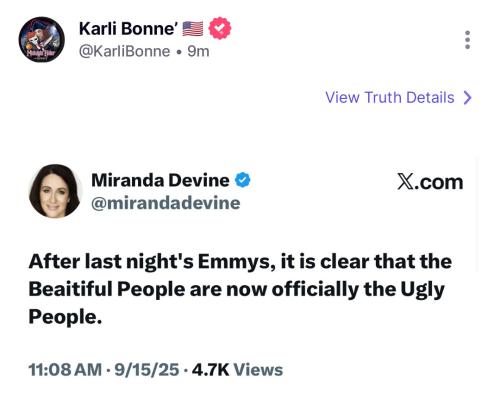Click the 11:08 AM tweet time
The width and height of the screenshot is (500, 411).
click(65, 370)
